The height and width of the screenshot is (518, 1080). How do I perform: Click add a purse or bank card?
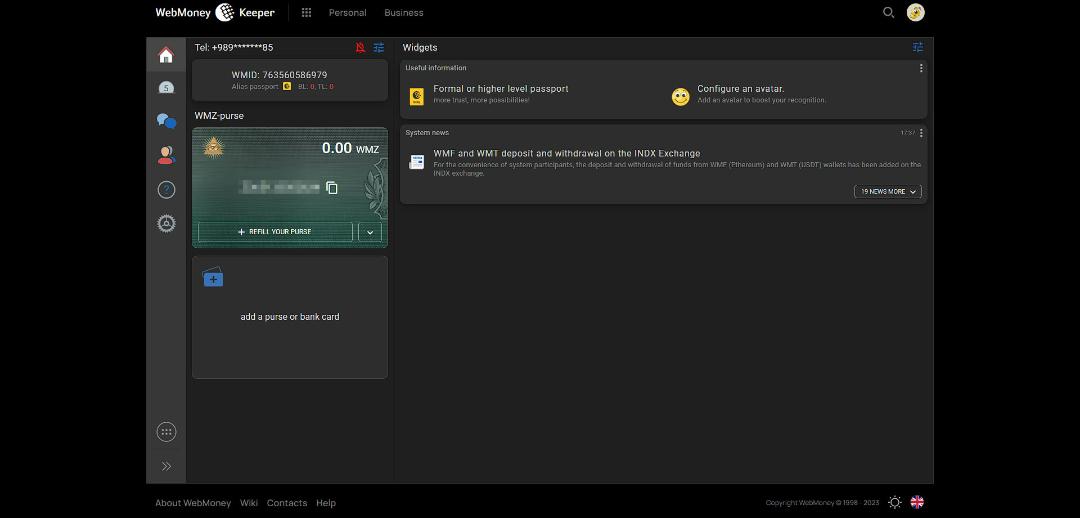tap(290, 317)
